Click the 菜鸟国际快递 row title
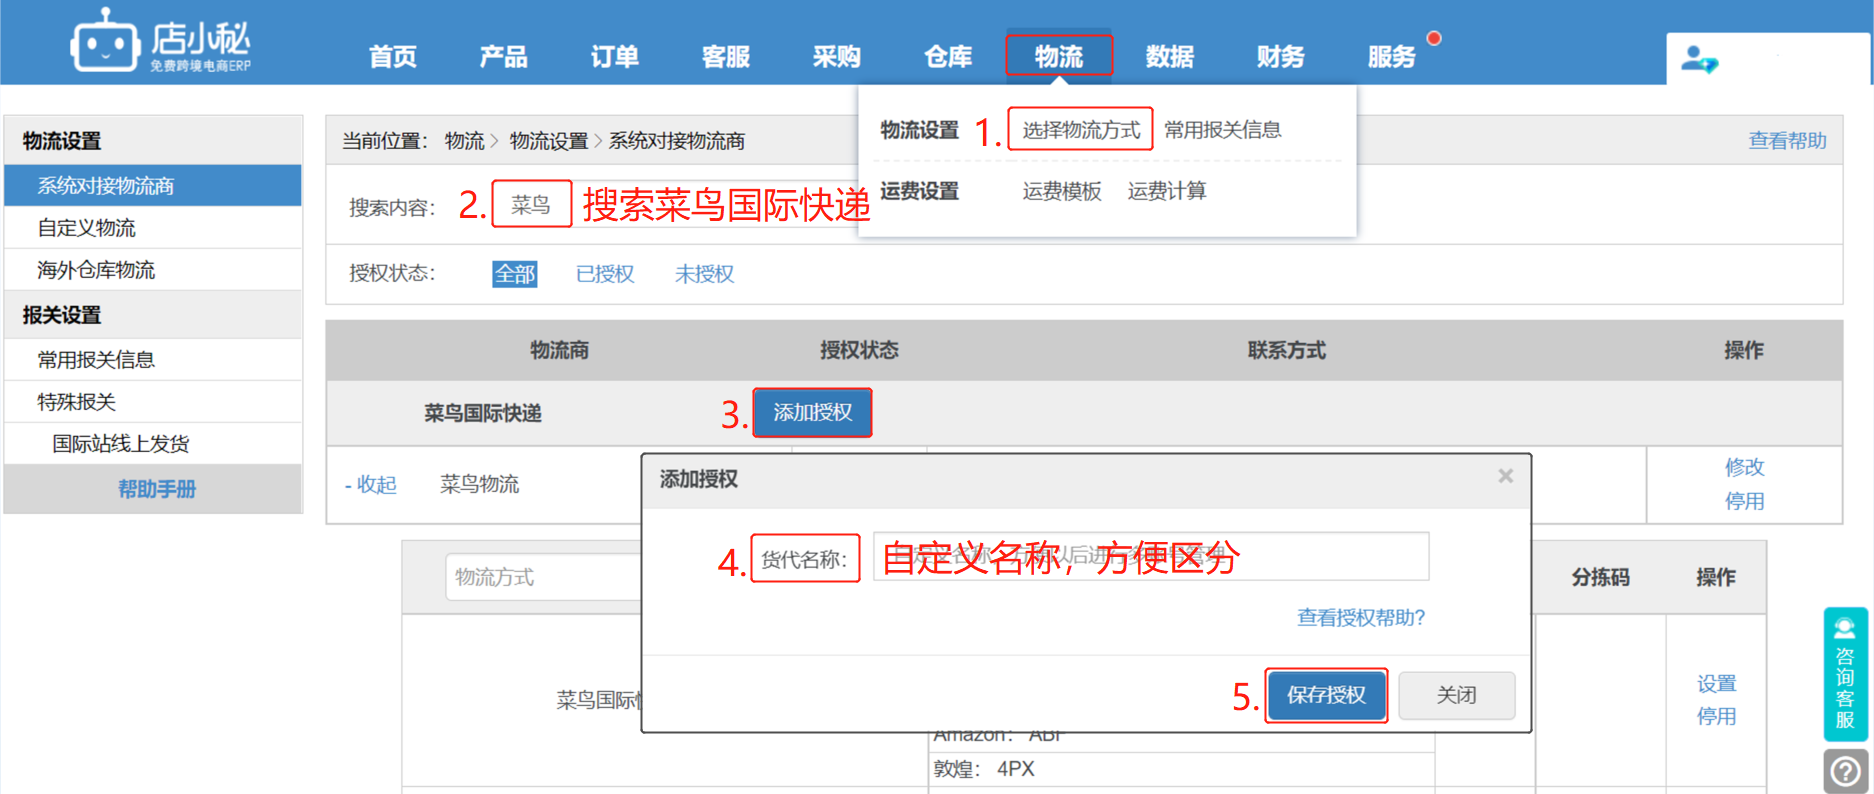1874x794 pixels. 482,413
